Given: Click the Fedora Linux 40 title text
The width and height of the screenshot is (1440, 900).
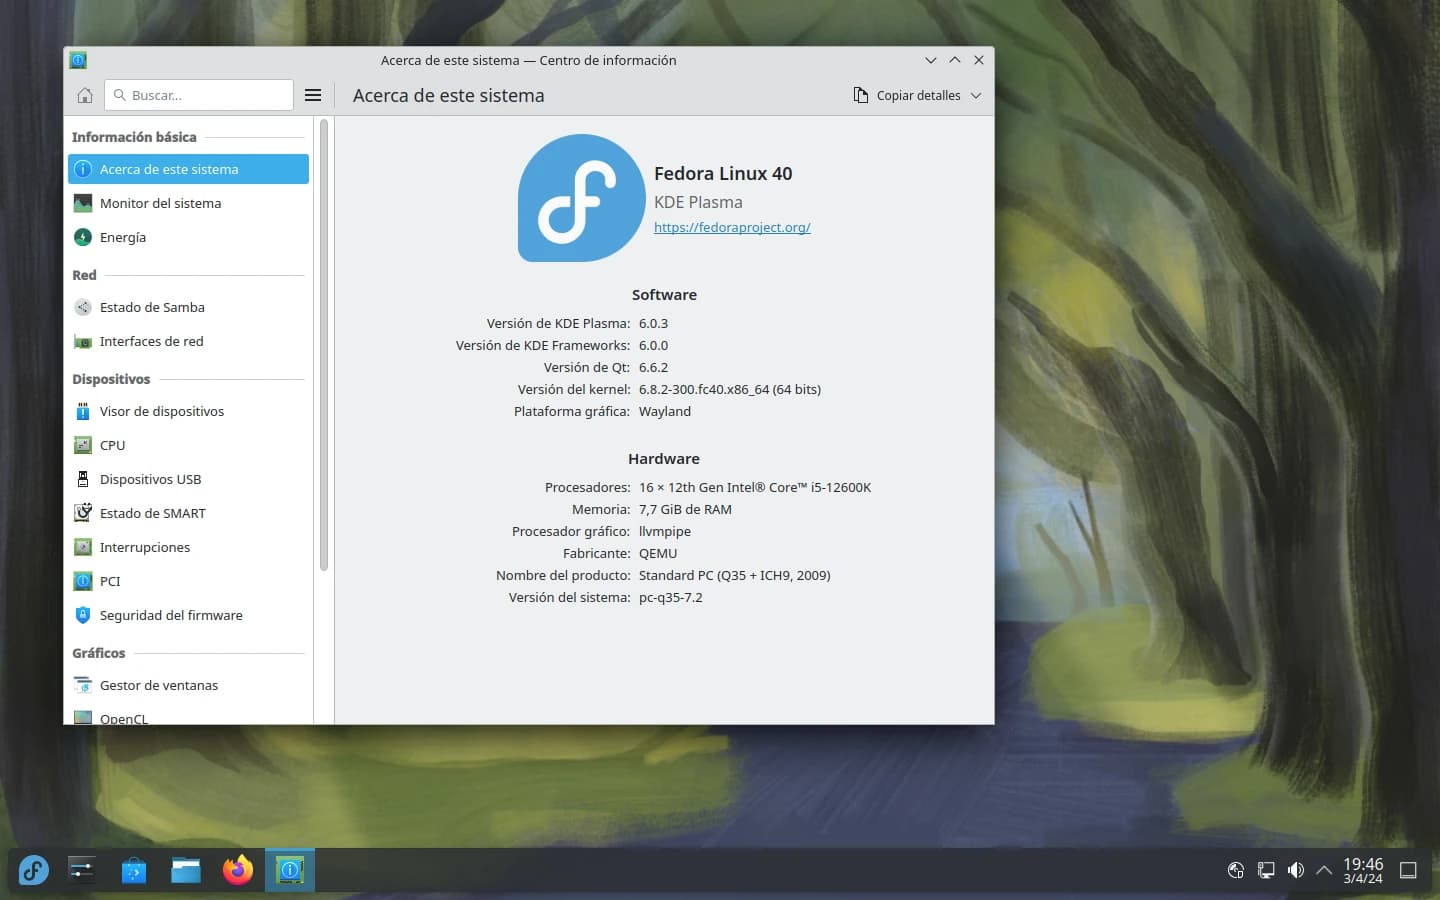Looking at the screenshot, I should pyautogui.click(x=723, y=173).
